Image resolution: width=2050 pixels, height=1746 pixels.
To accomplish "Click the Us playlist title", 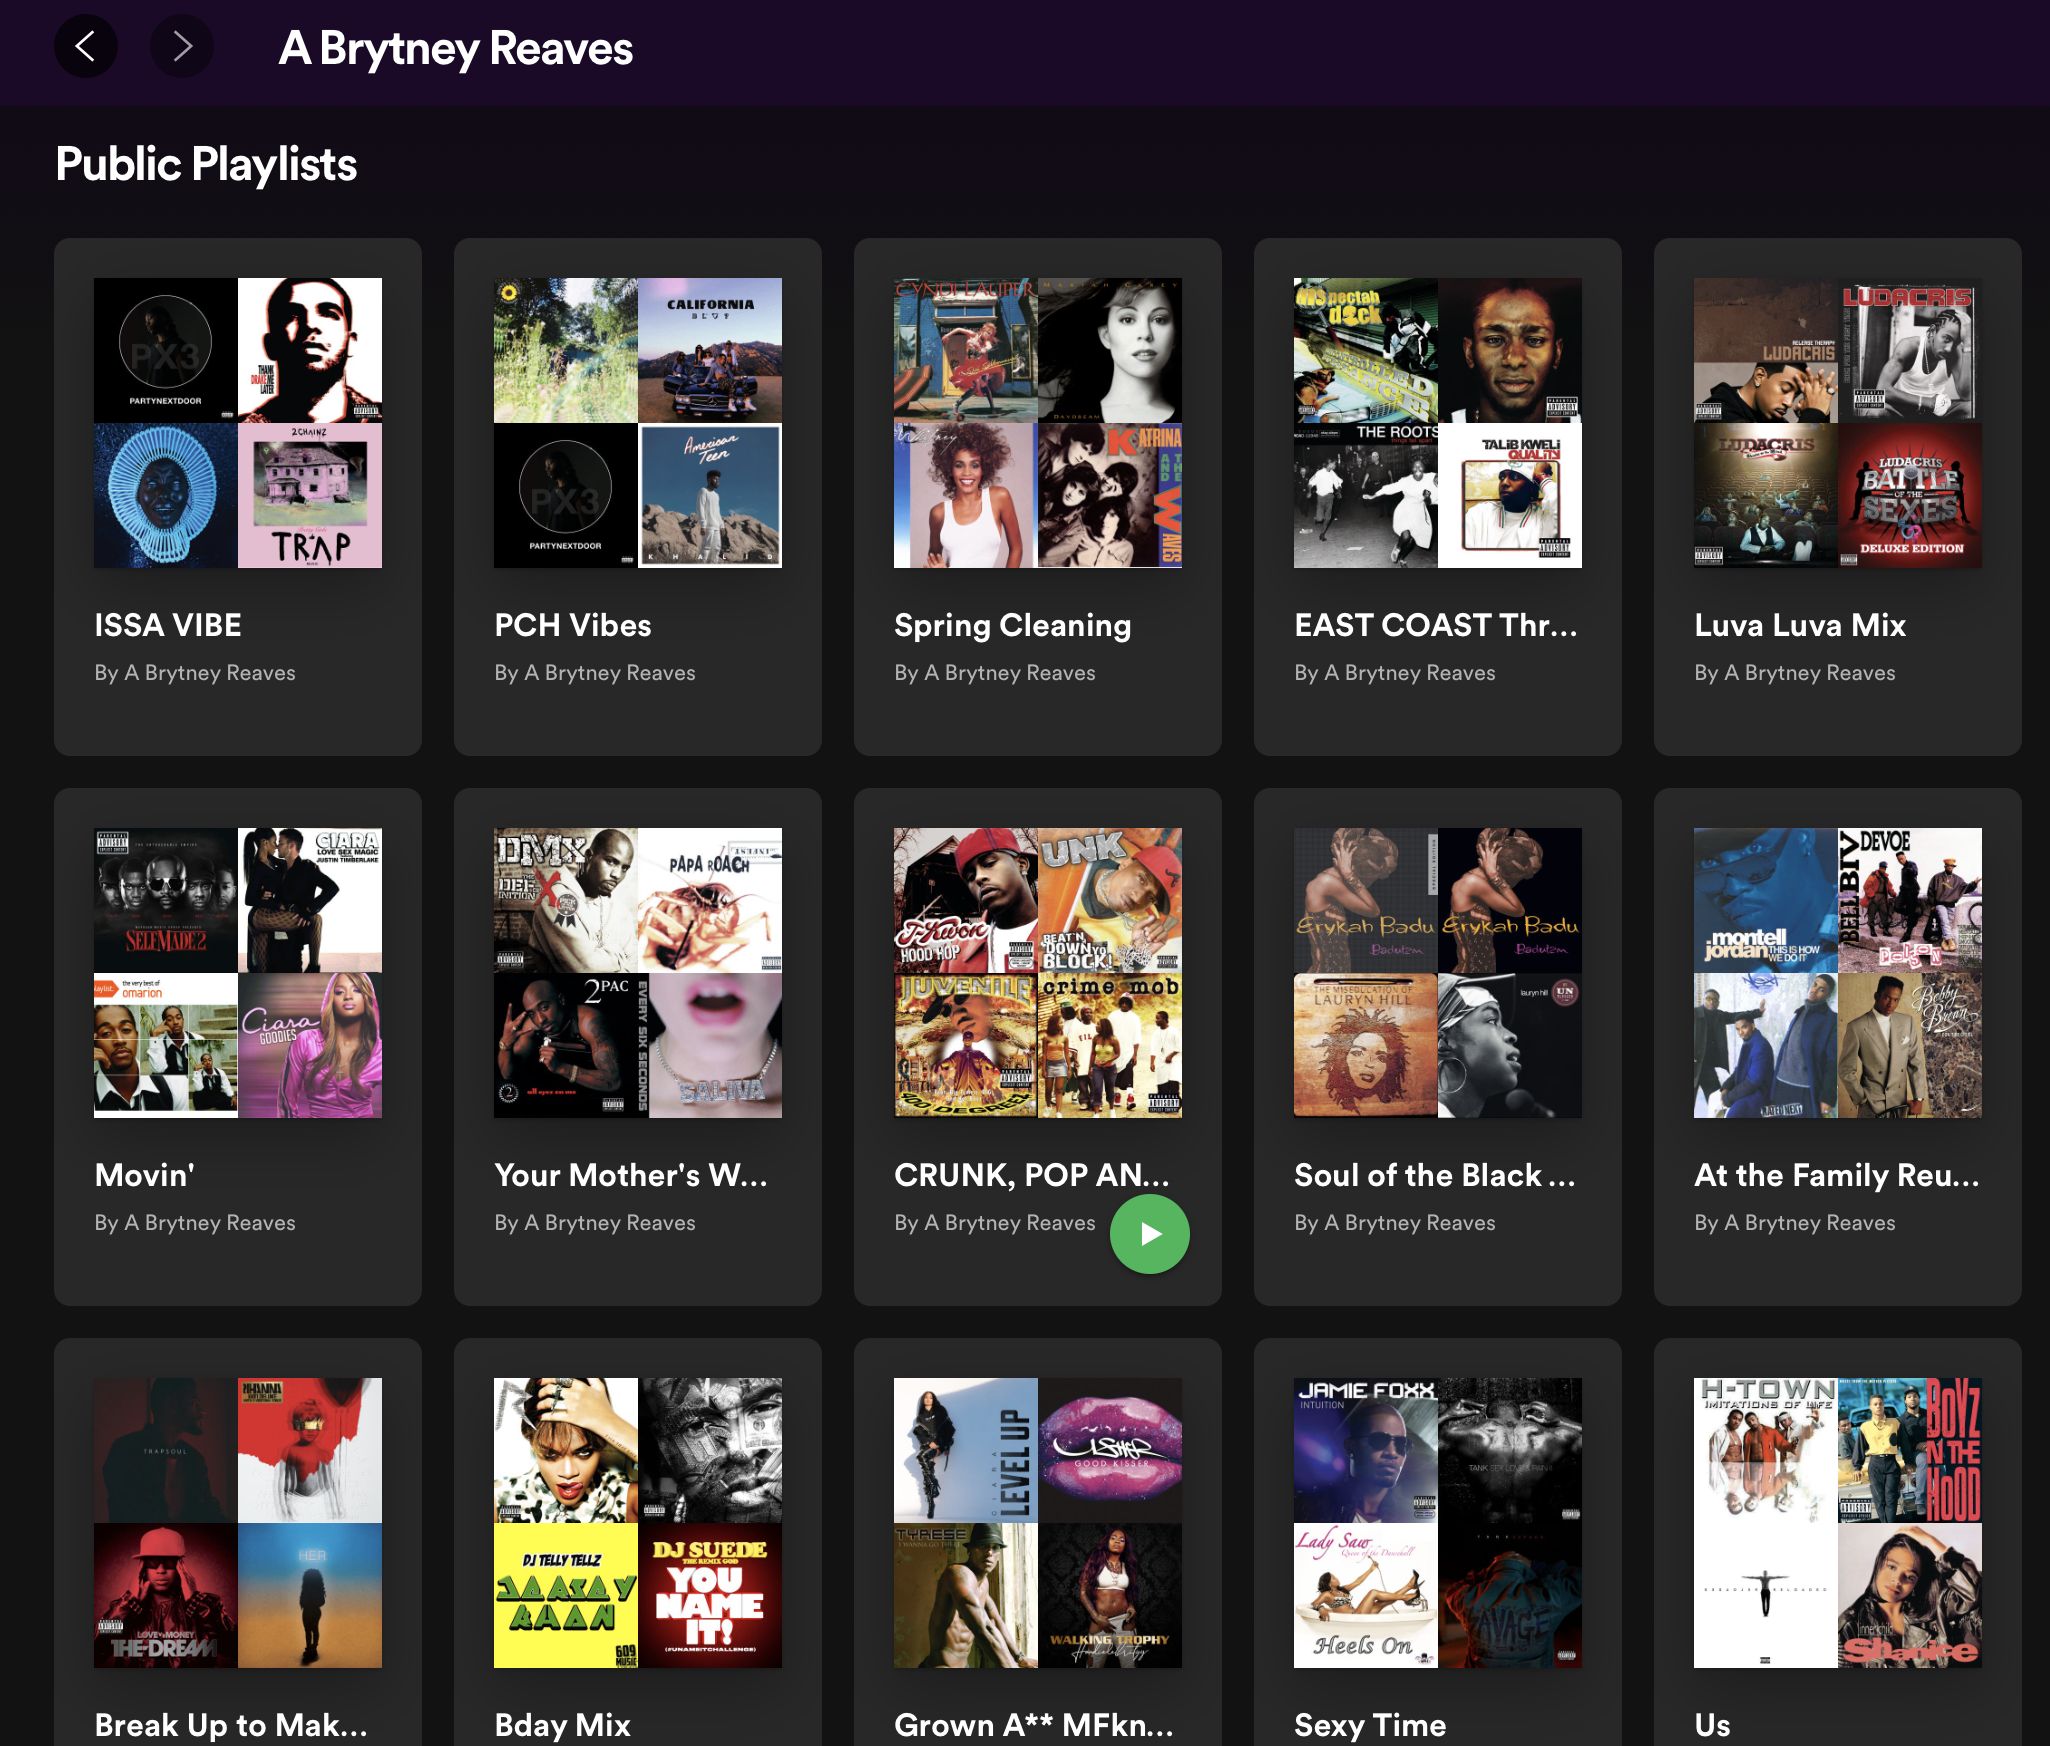I will (1712, 1725).
